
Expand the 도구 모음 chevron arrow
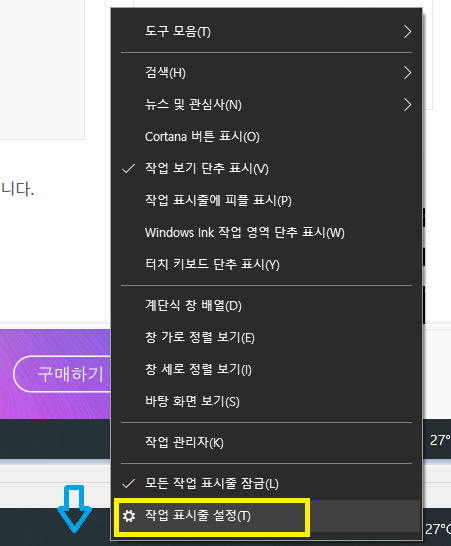click(x=407, y=32)
